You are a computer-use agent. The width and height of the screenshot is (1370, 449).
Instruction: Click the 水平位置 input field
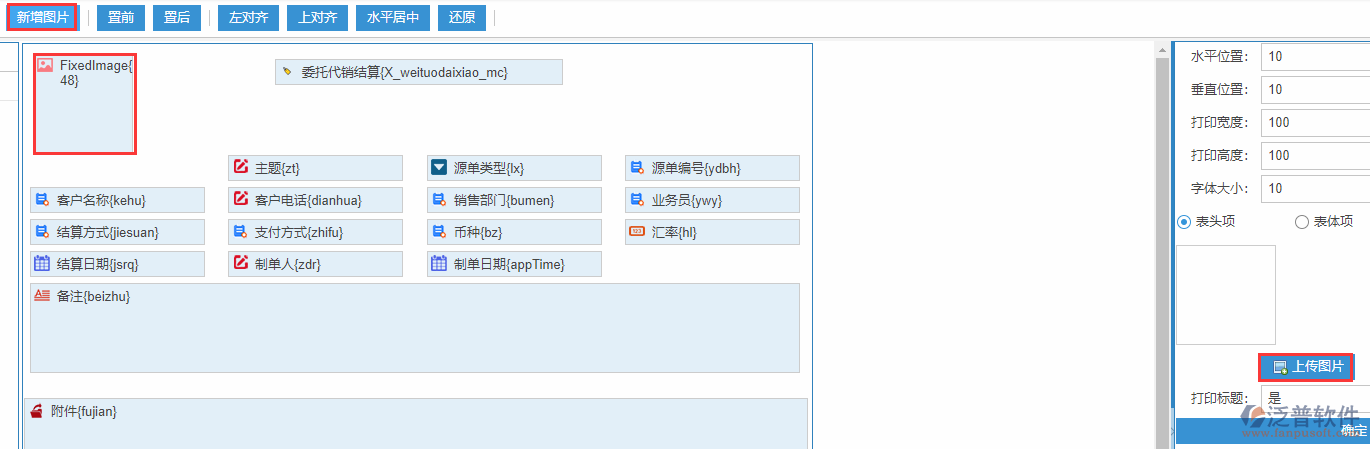click(1315, 56)
